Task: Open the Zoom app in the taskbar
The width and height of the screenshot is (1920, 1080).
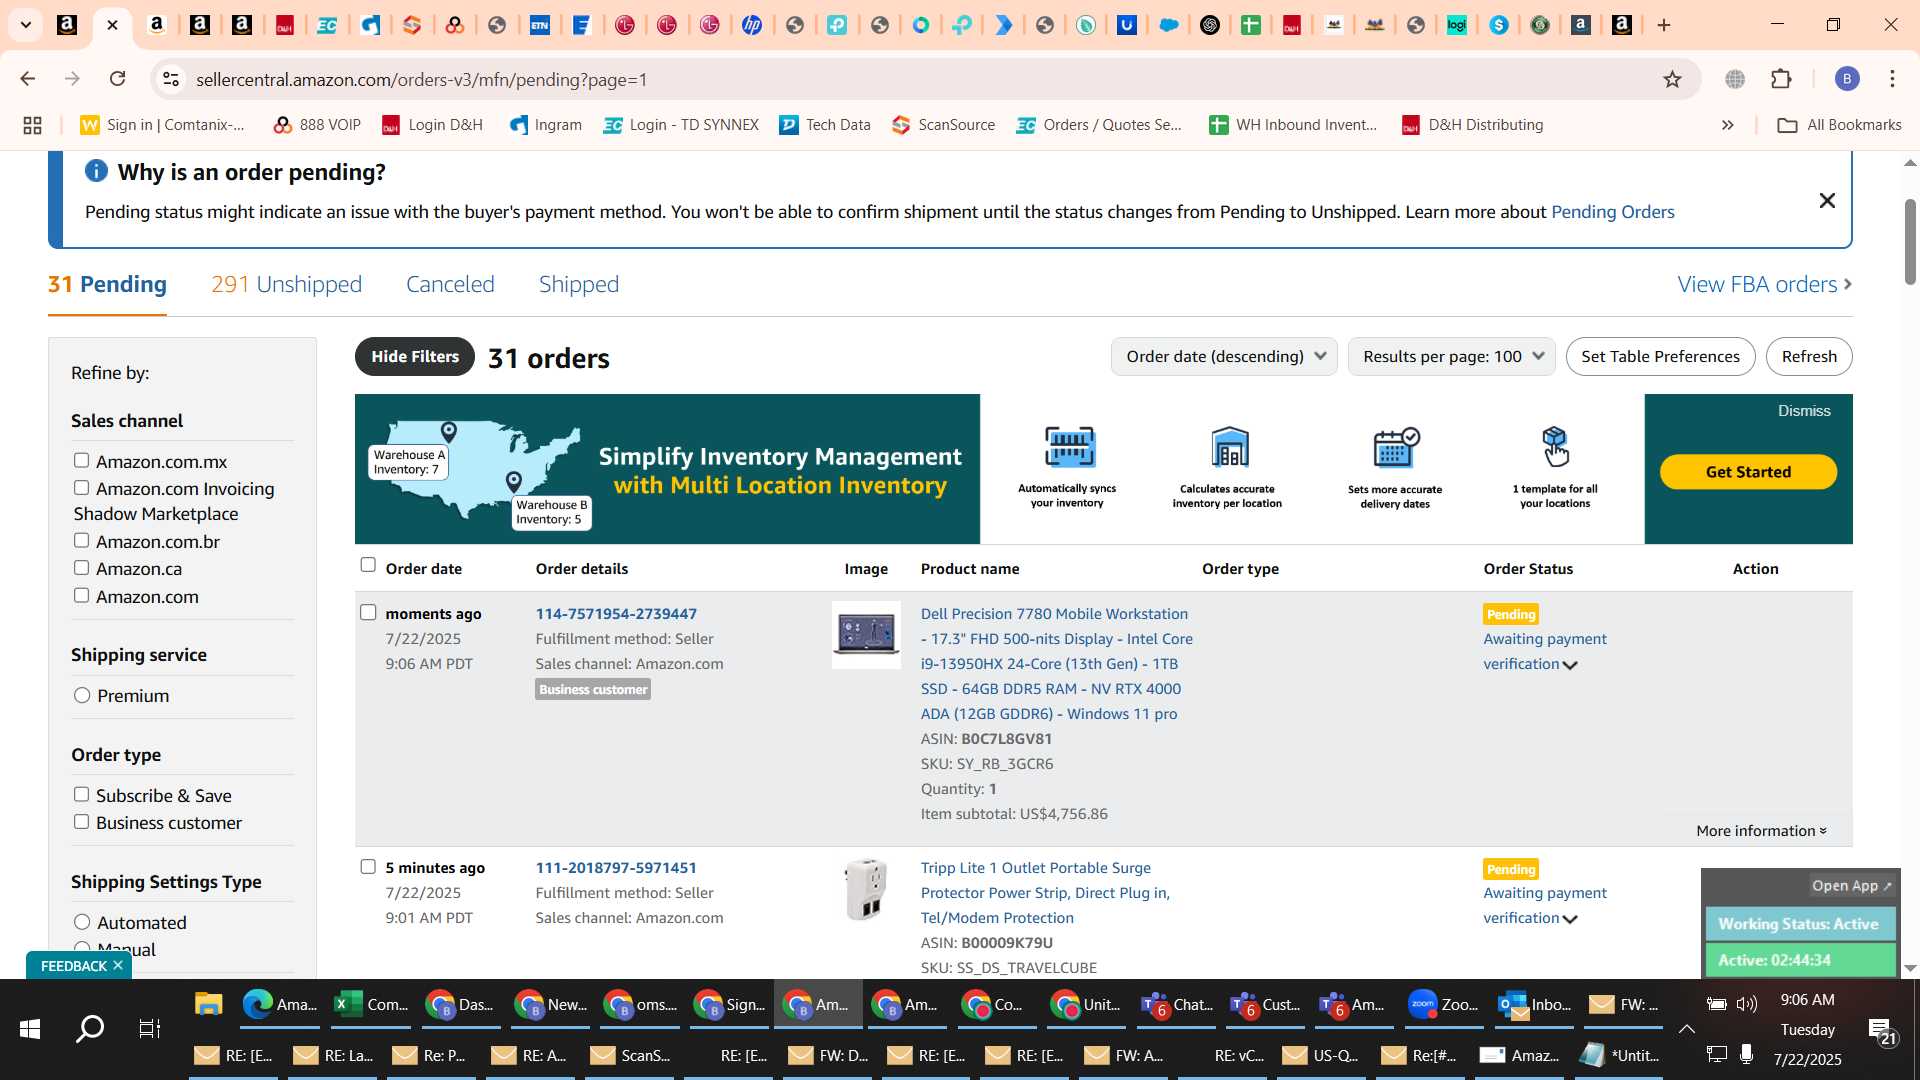Action: coord(1443,1005)
